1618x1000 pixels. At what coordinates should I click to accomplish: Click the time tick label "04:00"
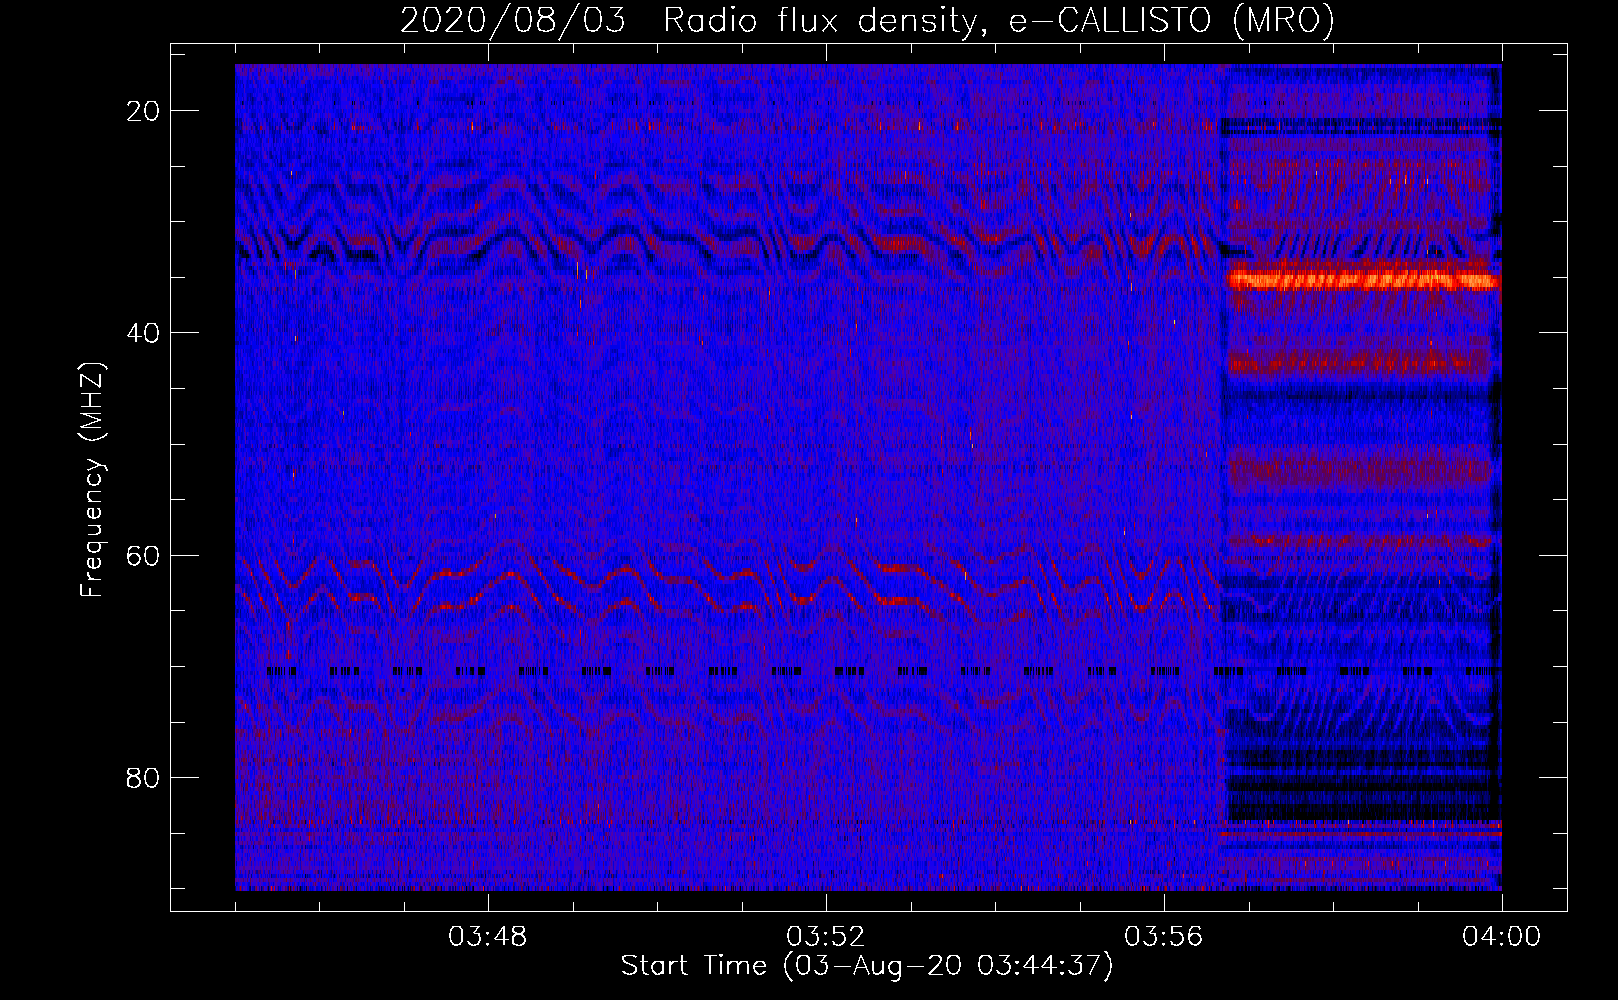point(1502,937)
